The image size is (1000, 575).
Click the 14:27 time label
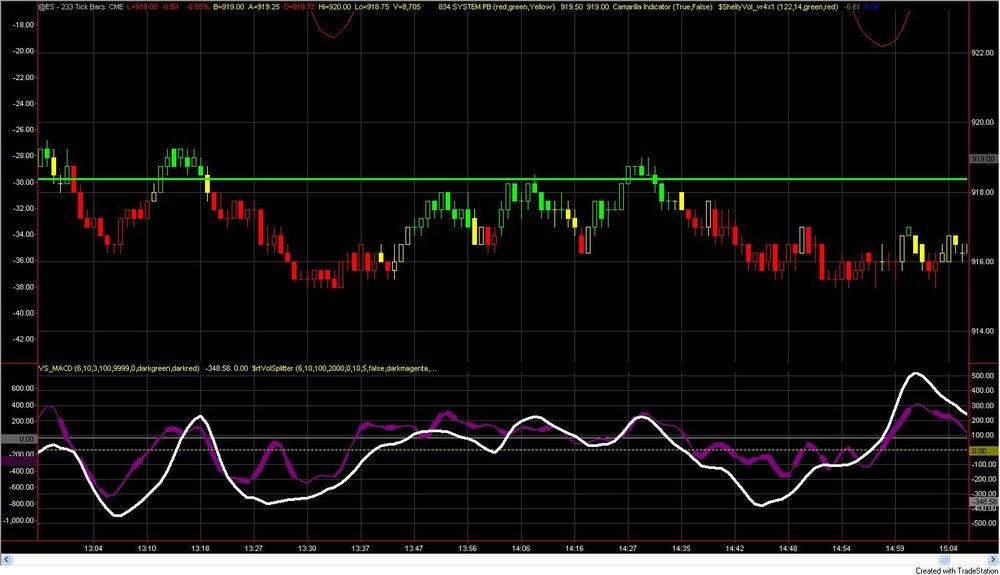coord(628,548)
